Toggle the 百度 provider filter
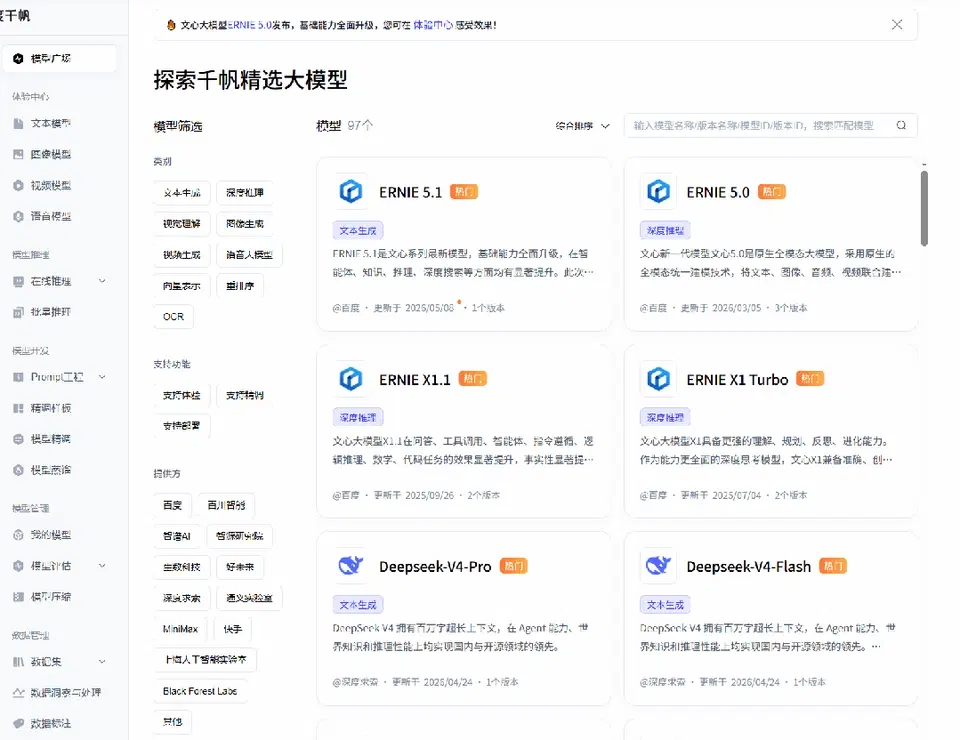 (173, 505)
